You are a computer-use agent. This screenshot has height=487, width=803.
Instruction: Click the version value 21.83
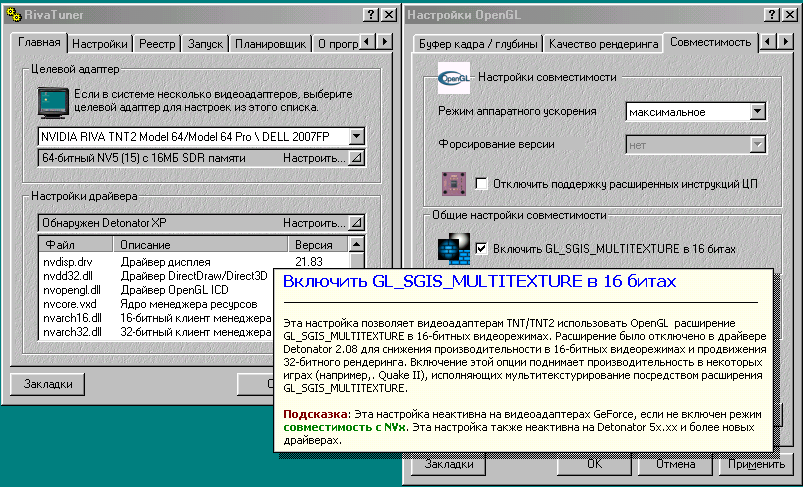[x=309, y=262]
